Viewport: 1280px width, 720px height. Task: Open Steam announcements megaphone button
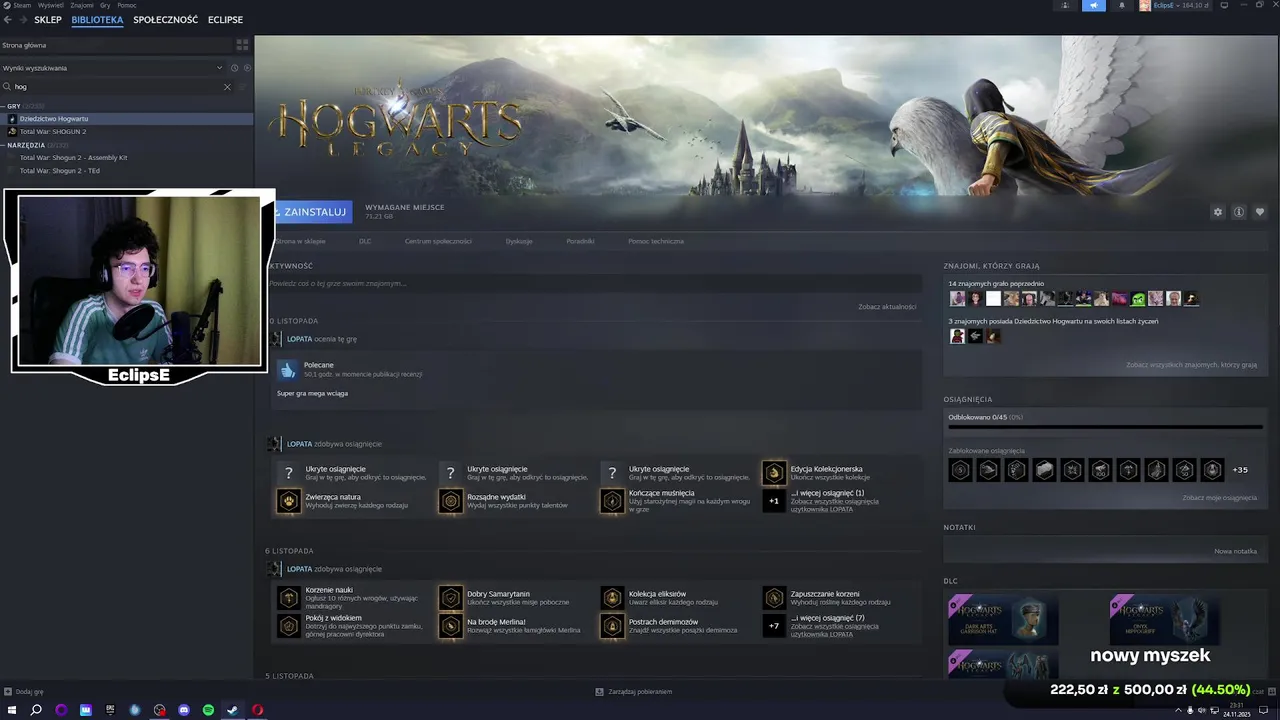1093,5
